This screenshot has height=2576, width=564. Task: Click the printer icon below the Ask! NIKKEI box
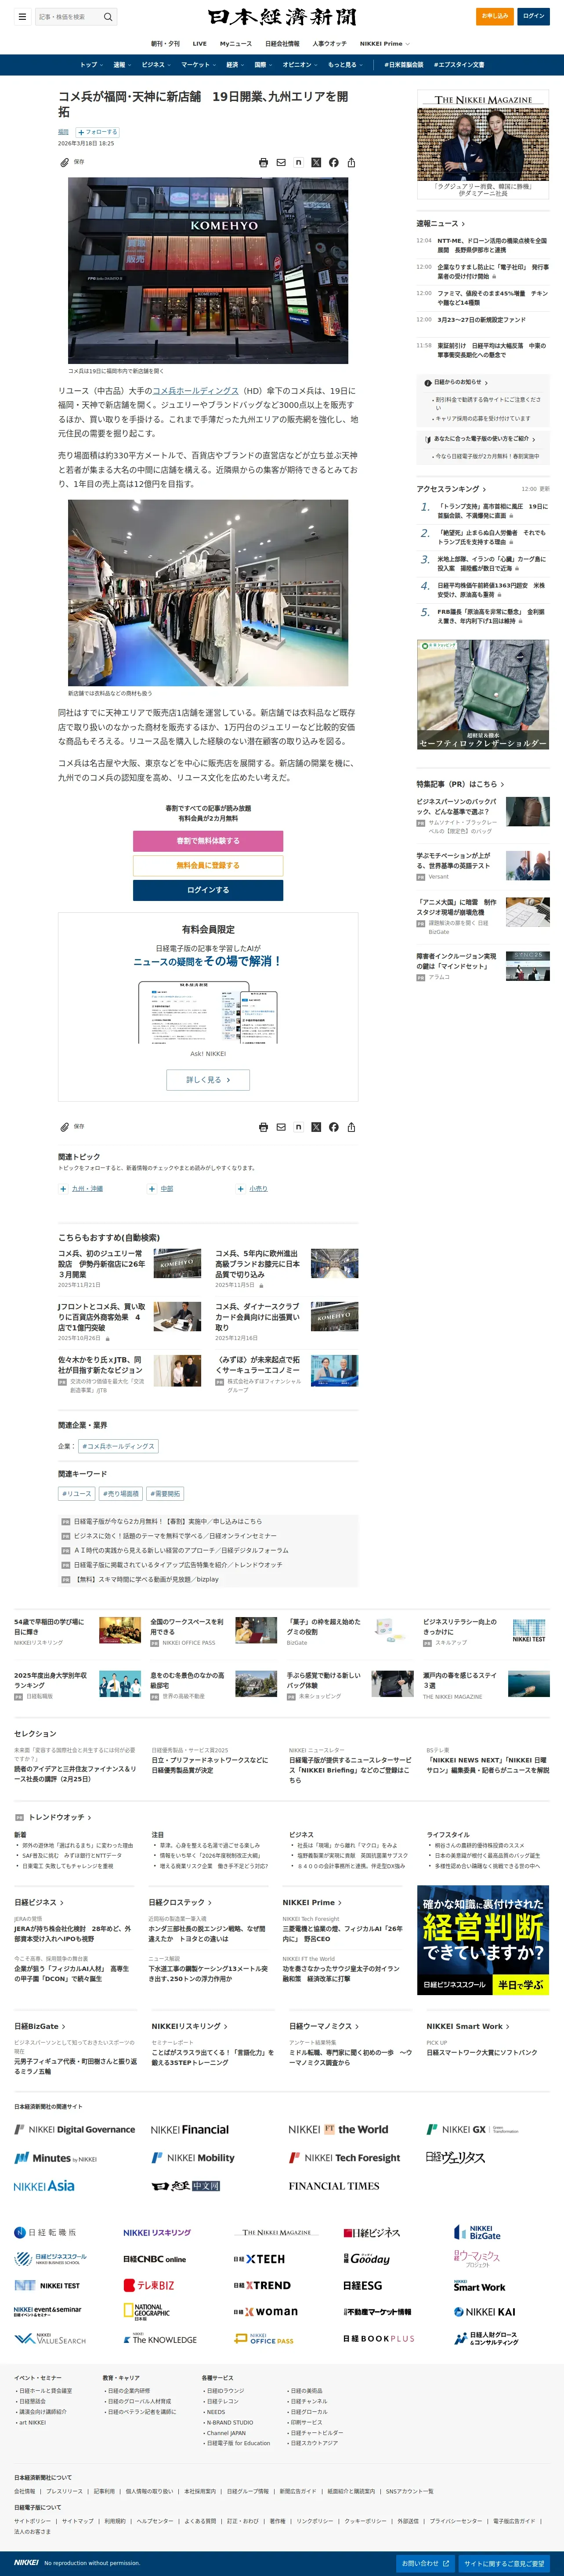point(263,1127)
